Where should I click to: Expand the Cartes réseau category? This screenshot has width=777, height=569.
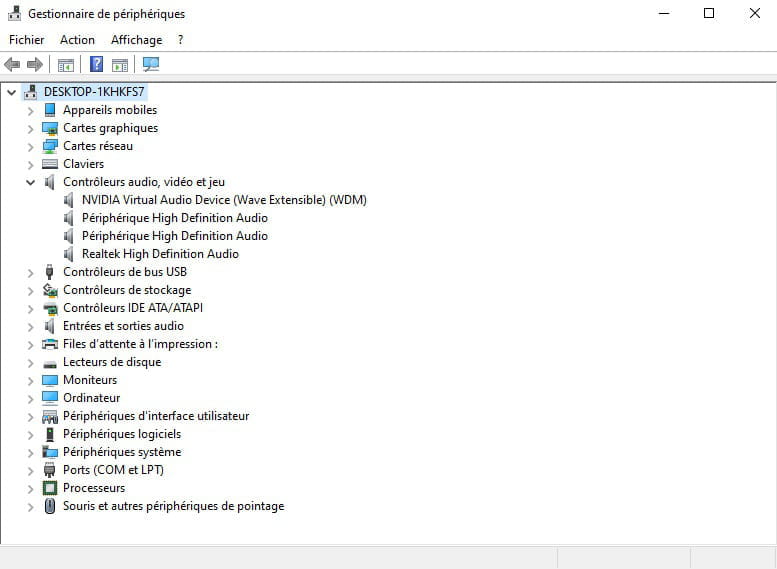[x=31, y=147]
